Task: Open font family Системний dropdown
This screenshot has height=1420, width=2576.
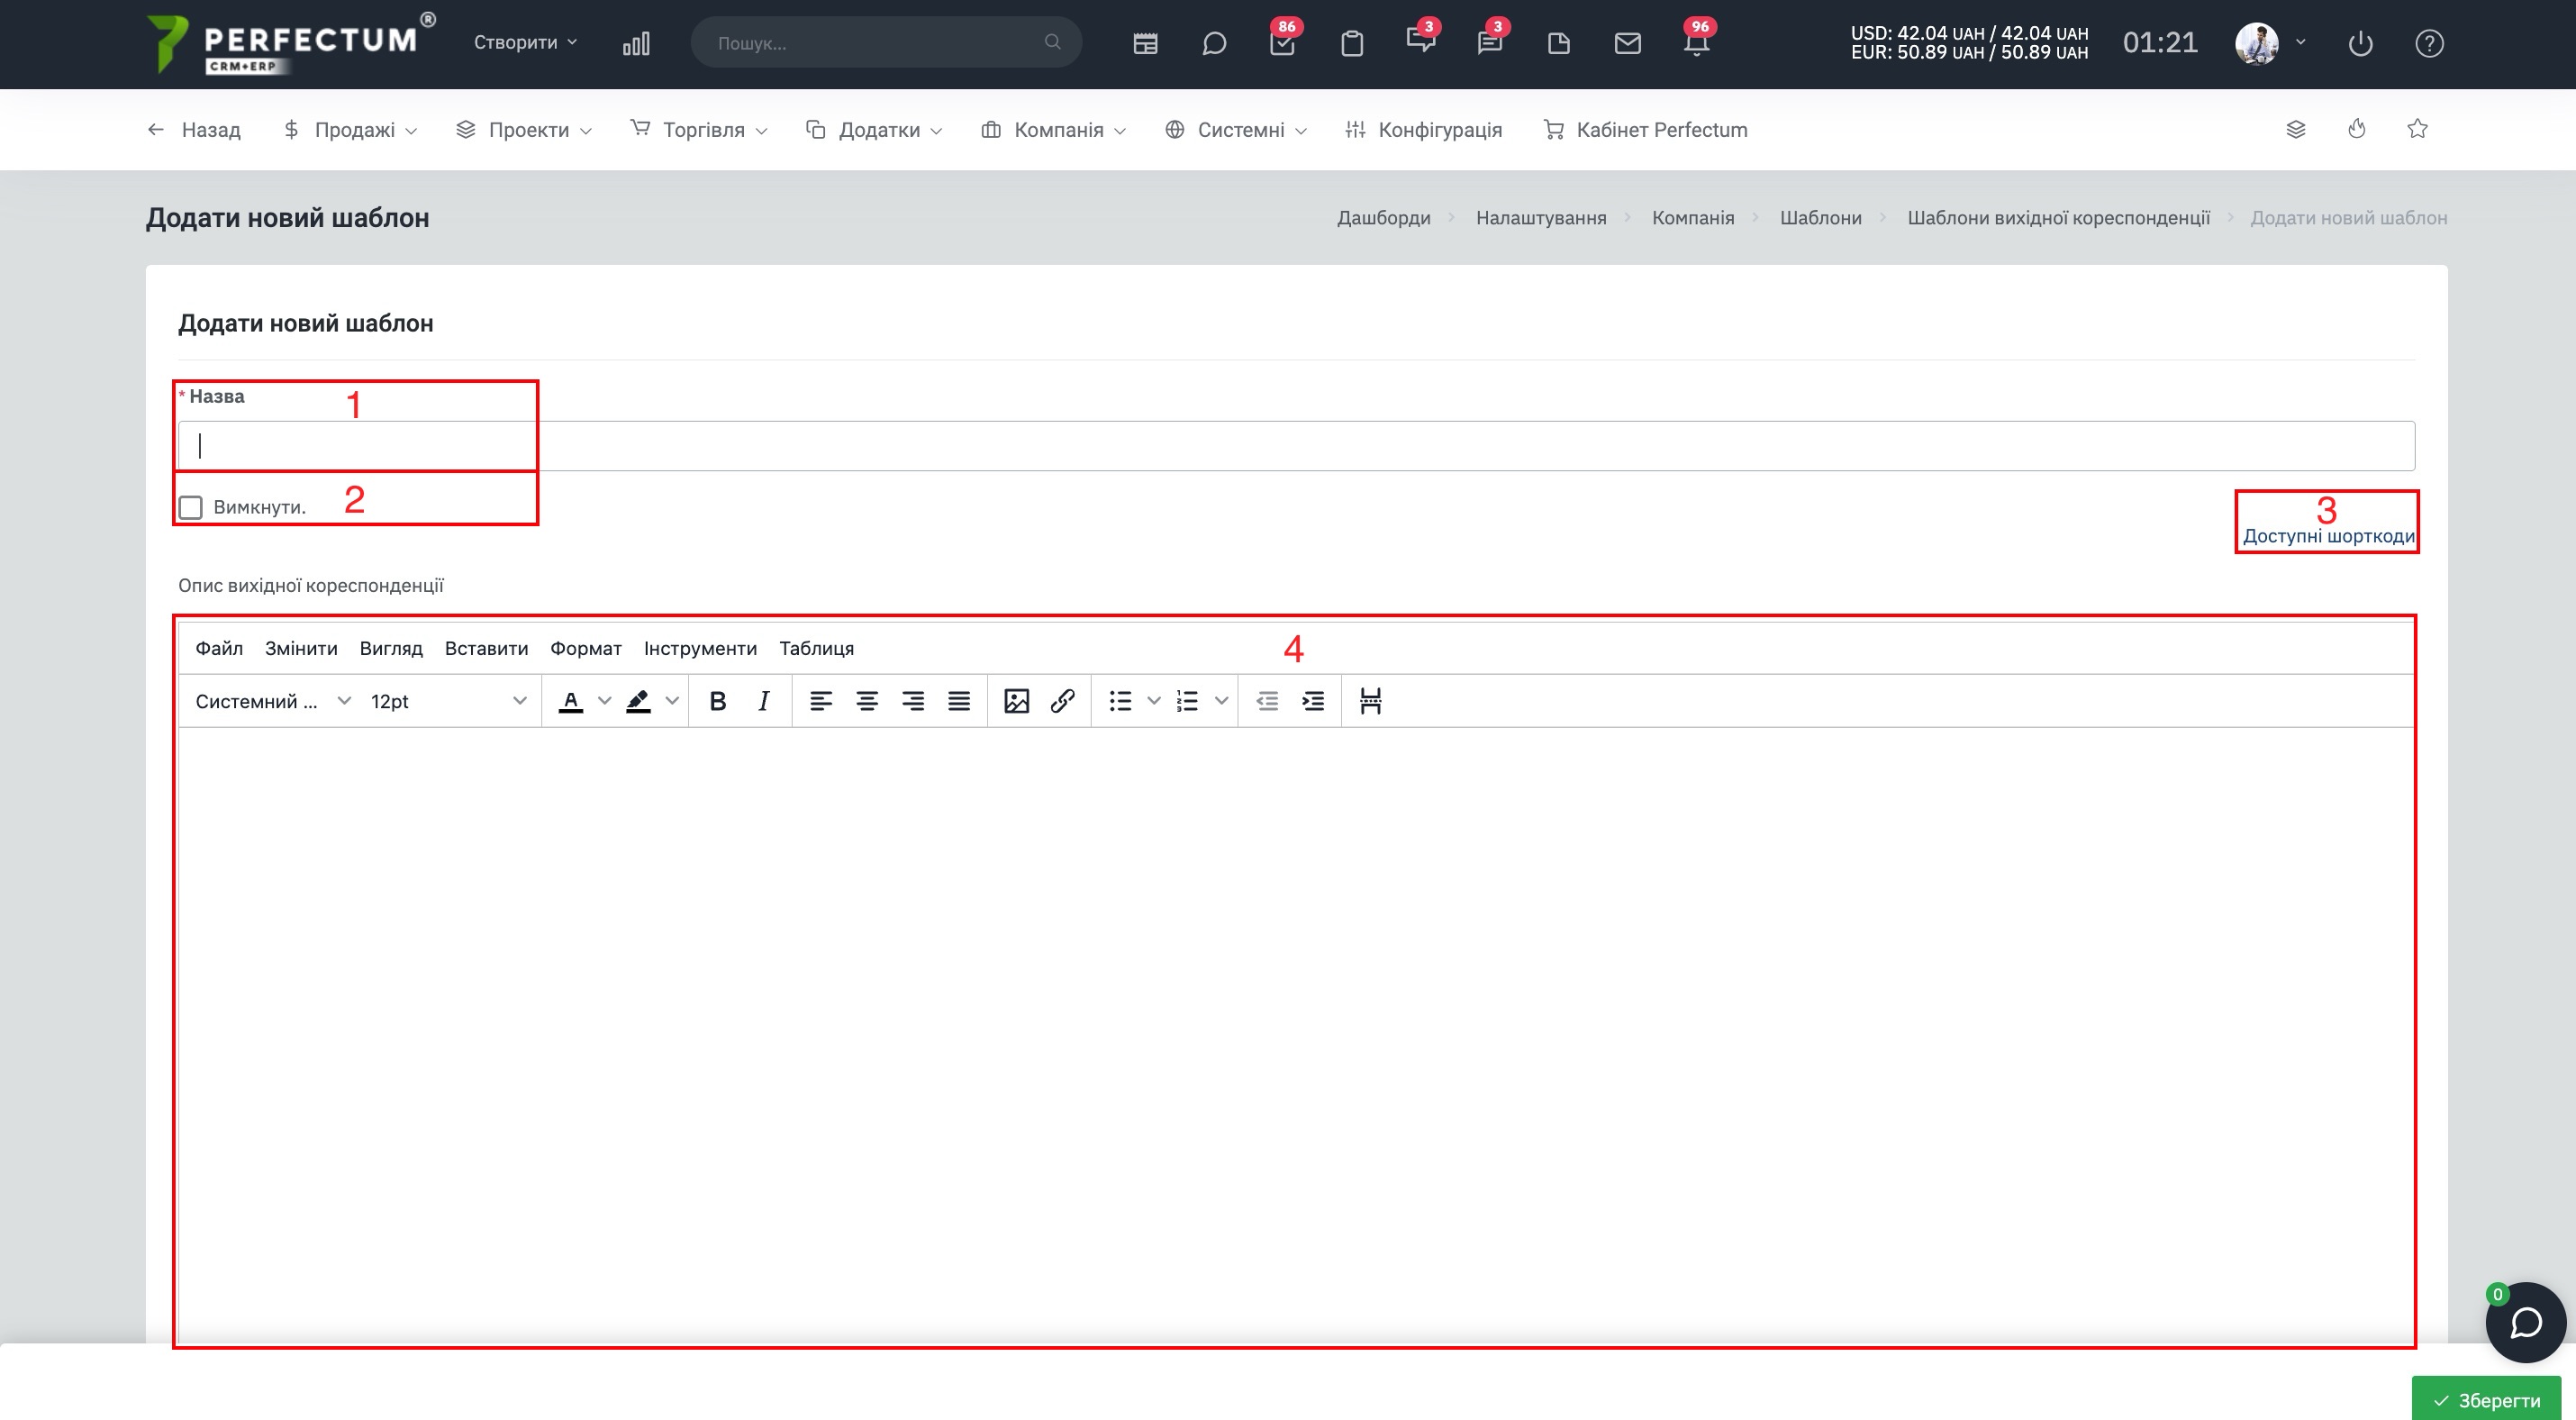Action: point(272,701)
